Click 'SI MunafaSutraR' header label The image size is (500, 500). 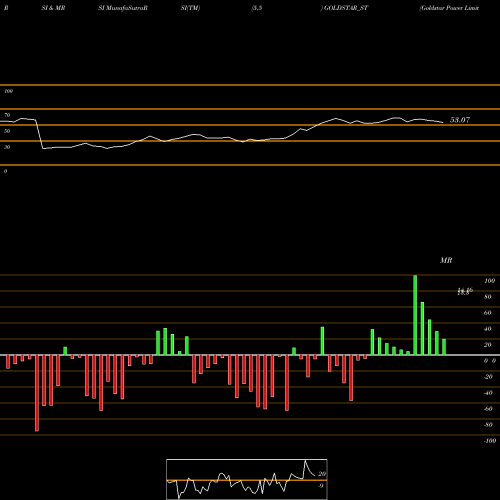pos(123,8)
